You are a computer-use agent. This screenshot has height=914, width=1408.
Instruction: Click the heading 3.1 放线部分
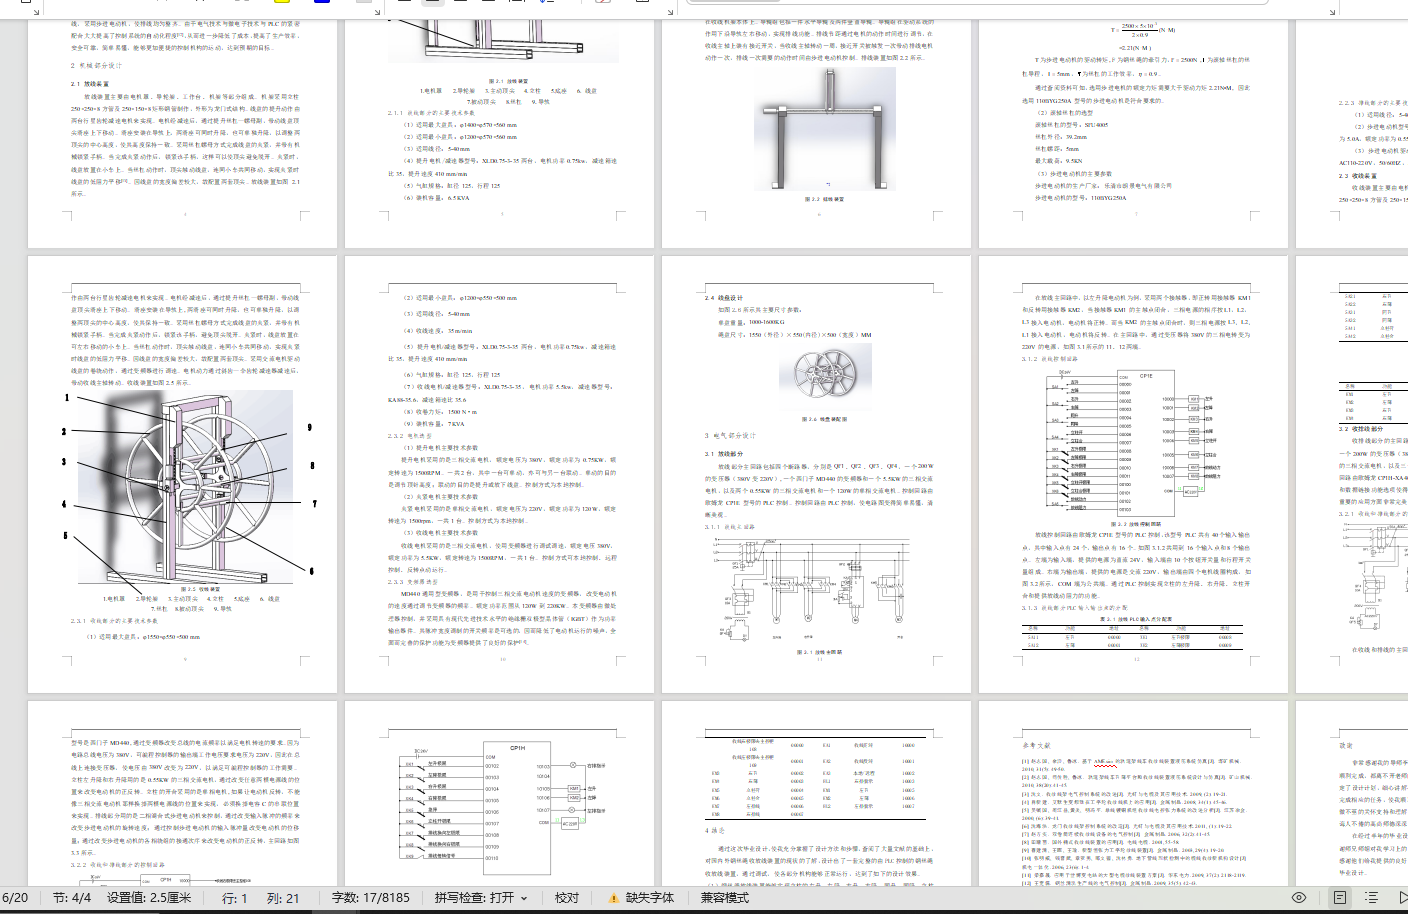(726, 454)
